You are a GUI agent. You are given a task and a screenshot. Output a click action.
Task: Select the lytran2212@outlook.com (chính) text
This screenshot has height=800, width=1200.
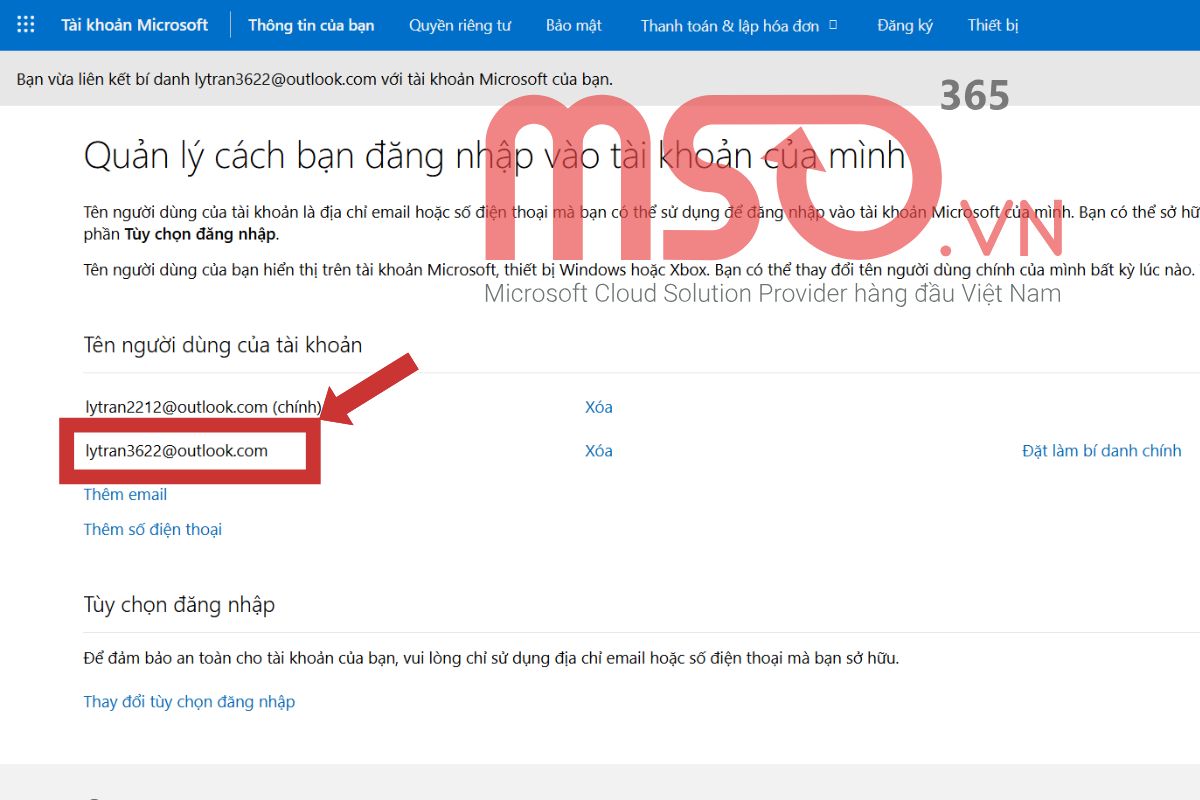pos(204,407)
